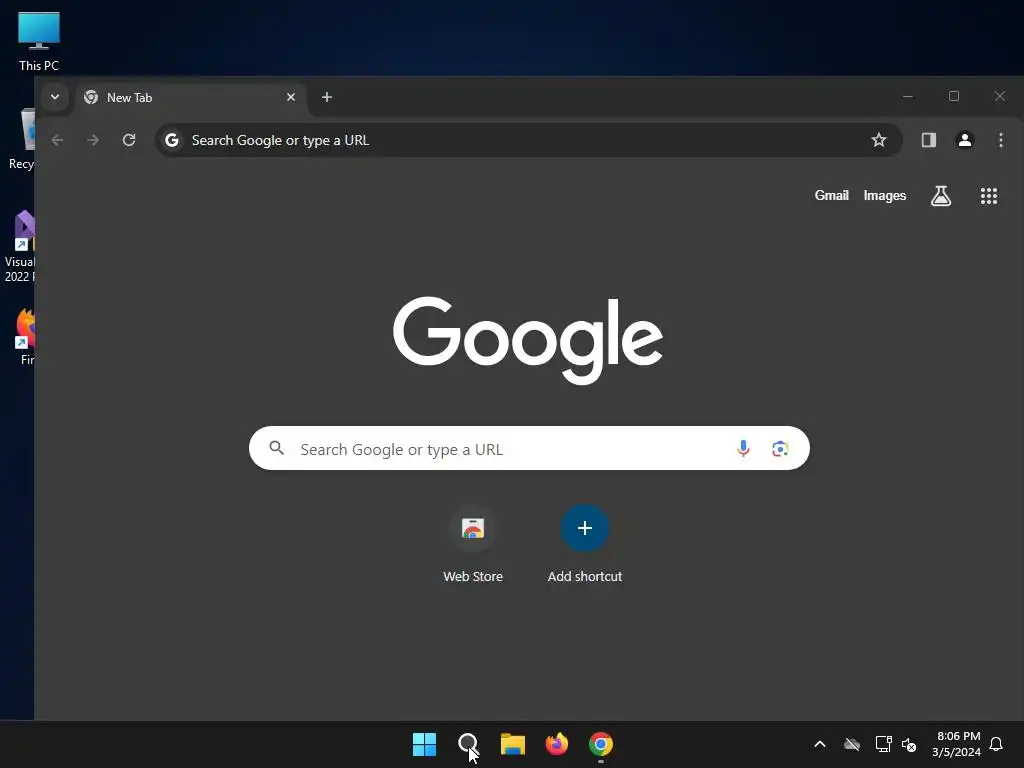The height and width of the screenshot is (768, 1024).
Task: Click the Google icon in address bar
Action: pos(172,140)
